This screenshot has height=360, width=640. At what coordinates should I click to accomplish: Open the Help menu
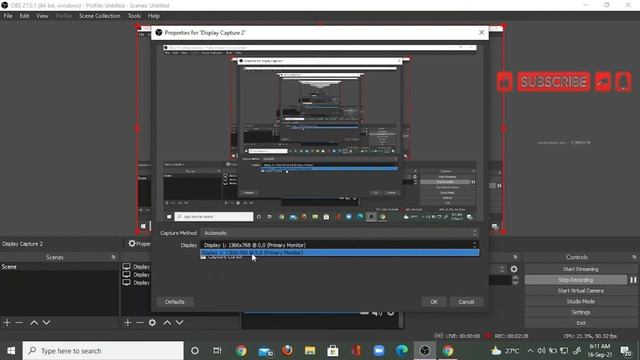(x=154, y=16)
